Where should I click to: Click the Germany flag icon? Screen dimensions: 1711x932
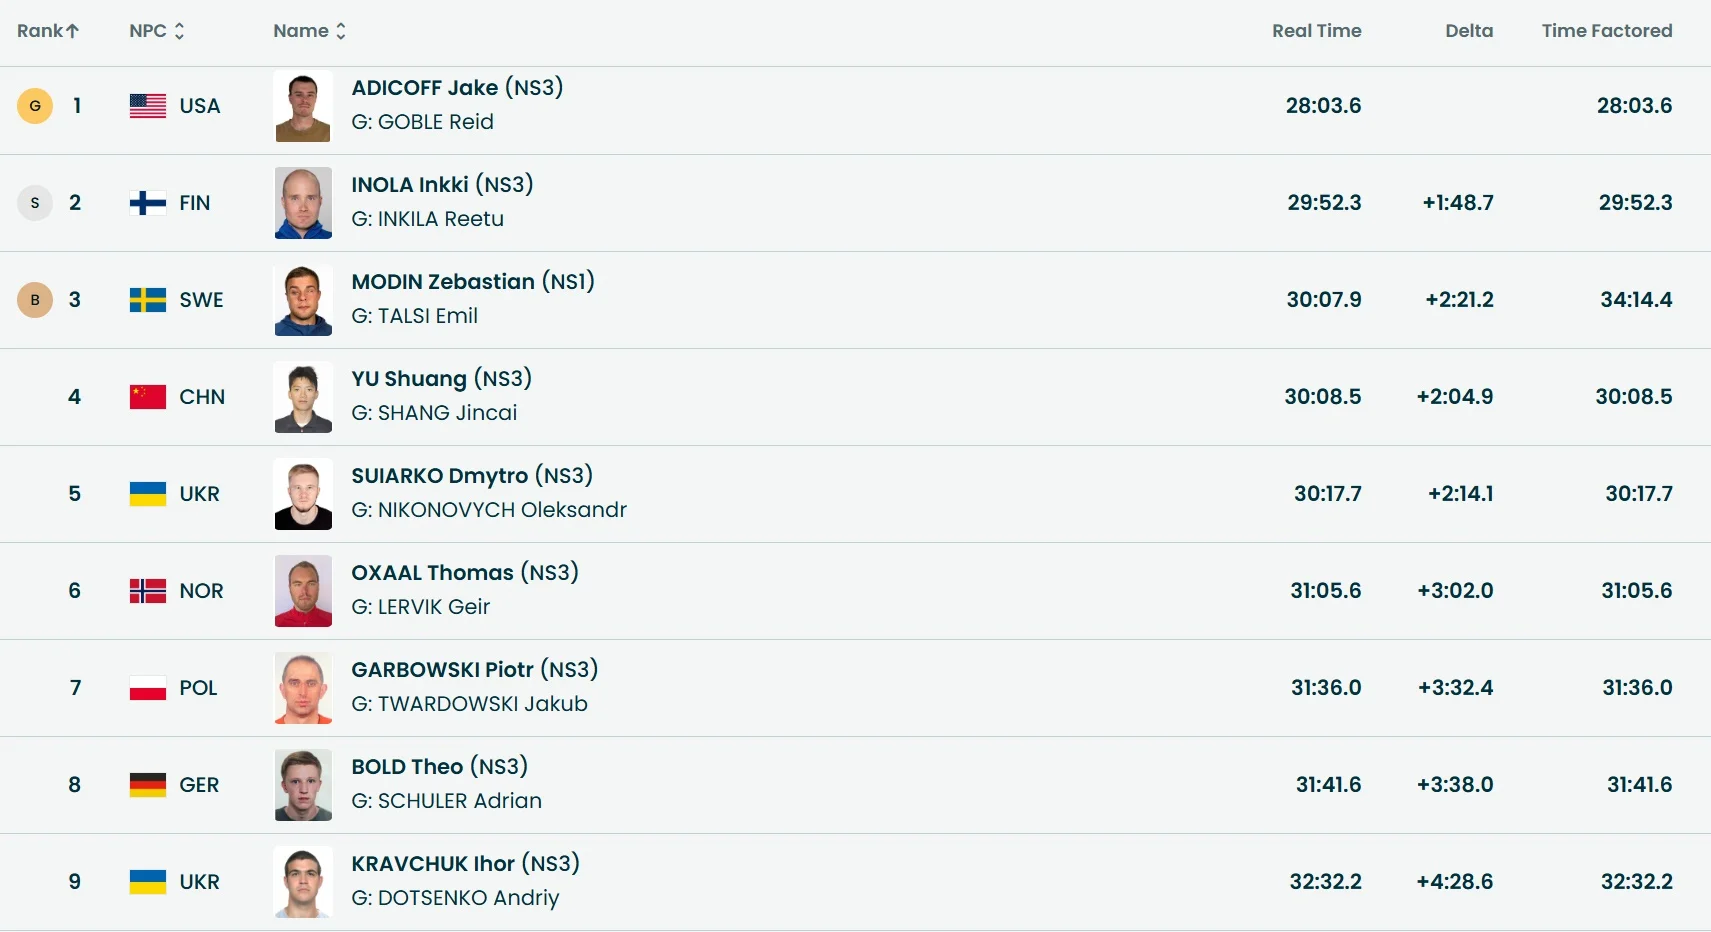[148, 785]
